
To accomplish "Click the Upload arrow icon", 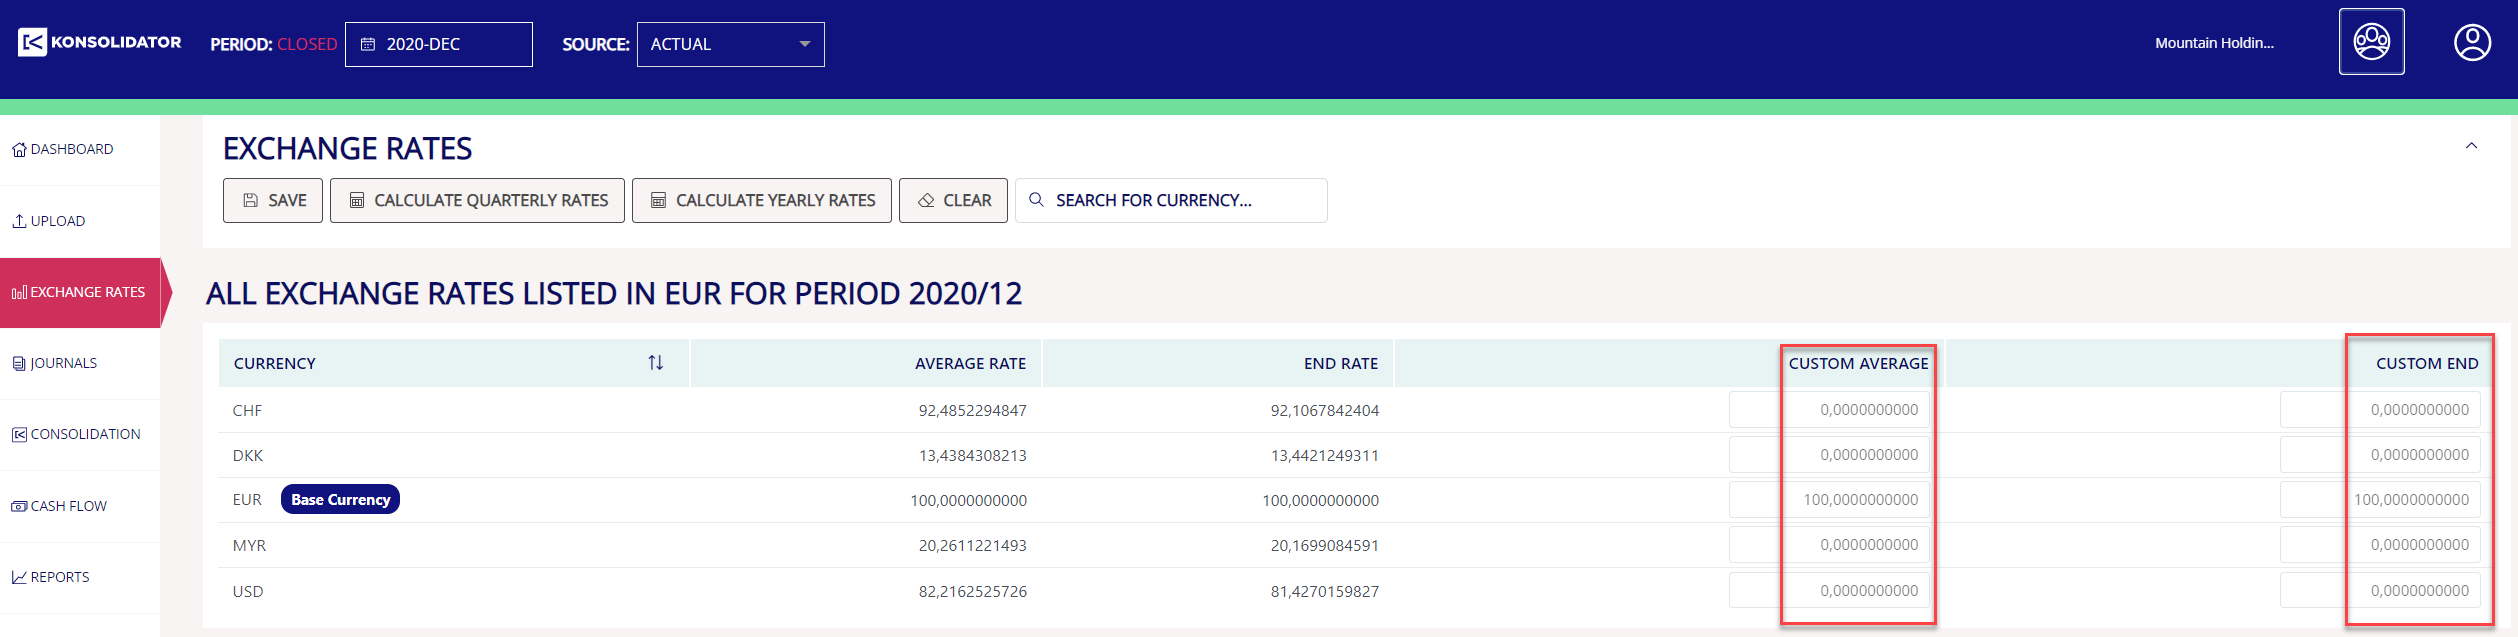I will pyautogui.click(x=19, y=221).
